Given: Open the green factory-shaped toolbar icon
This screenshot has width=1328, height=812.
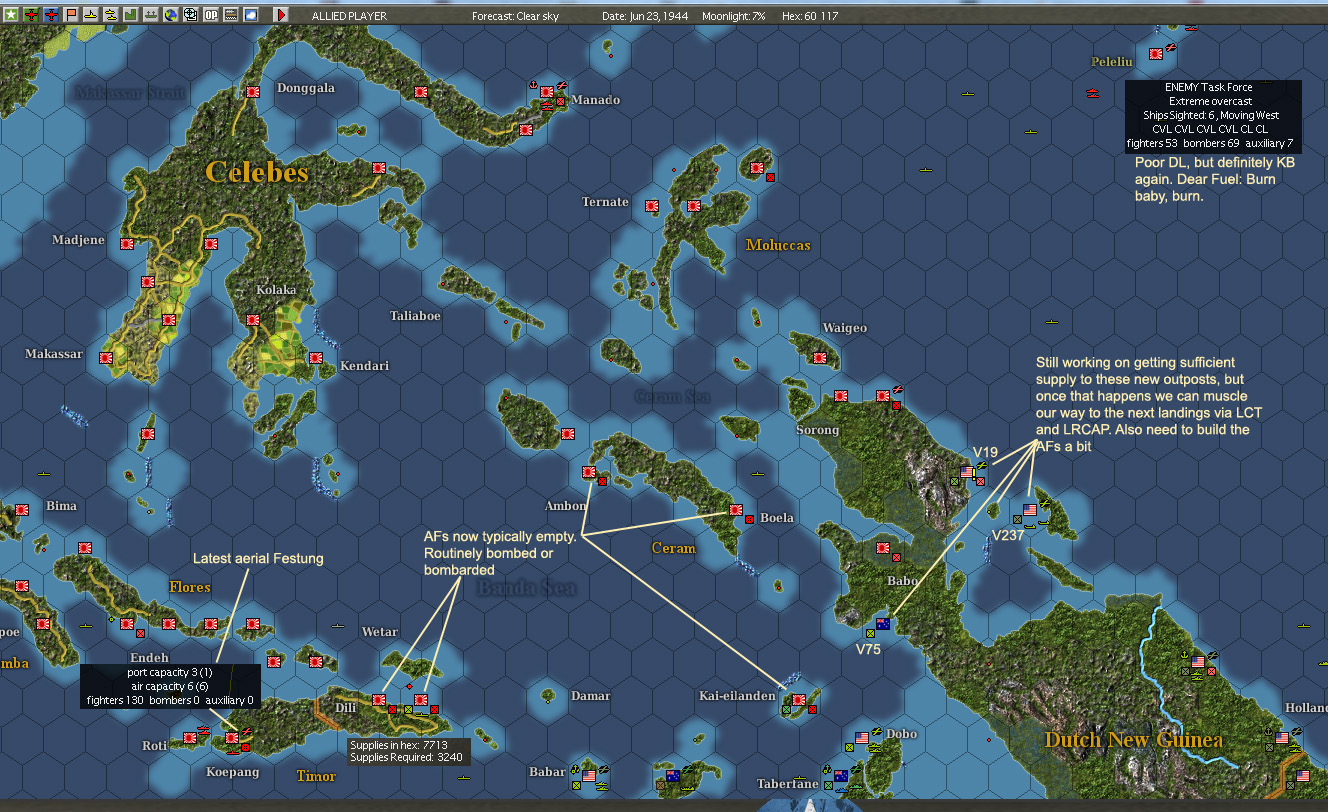Looking at the screenshot, I should point(130,15).
